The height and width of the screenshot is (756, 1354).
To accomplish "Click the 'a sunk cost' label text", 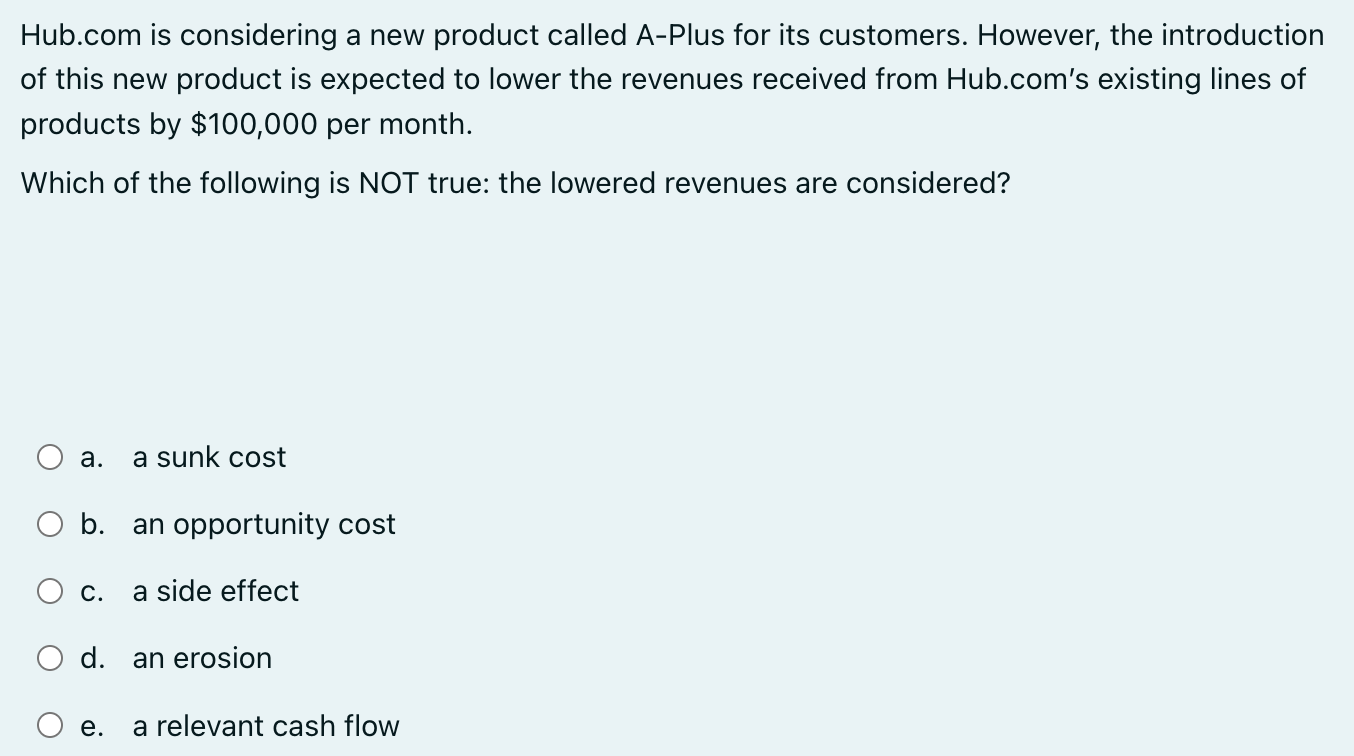I will [210, 457].
